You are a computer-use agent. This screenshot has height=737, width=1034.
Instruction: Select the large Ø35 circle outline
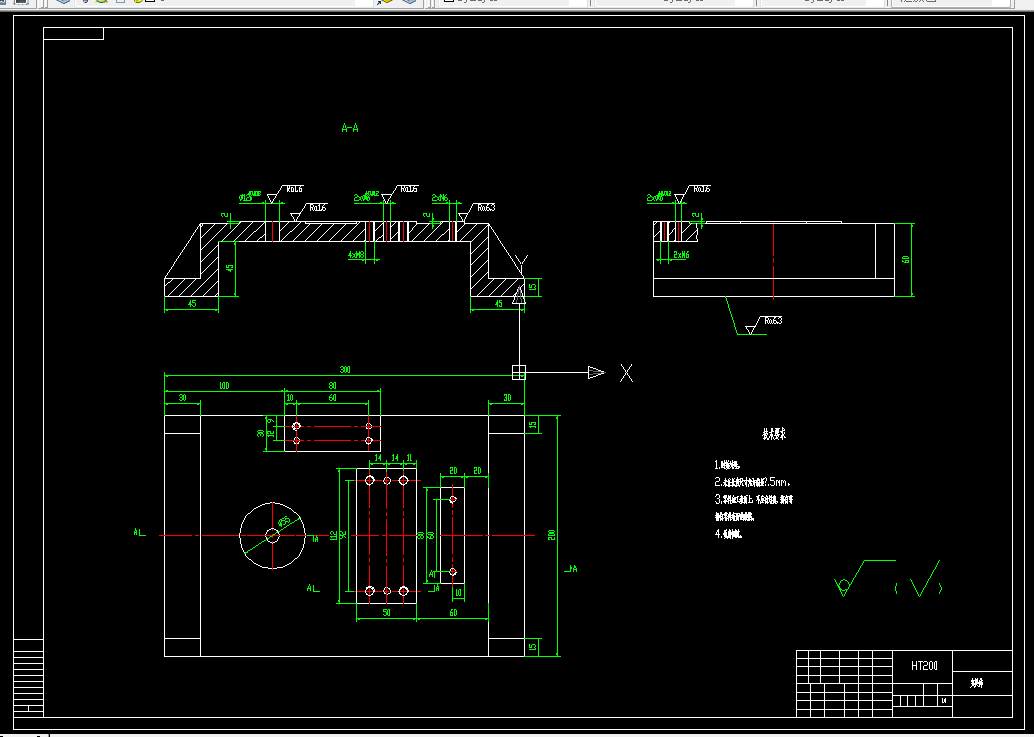click(x=272, y=535)
